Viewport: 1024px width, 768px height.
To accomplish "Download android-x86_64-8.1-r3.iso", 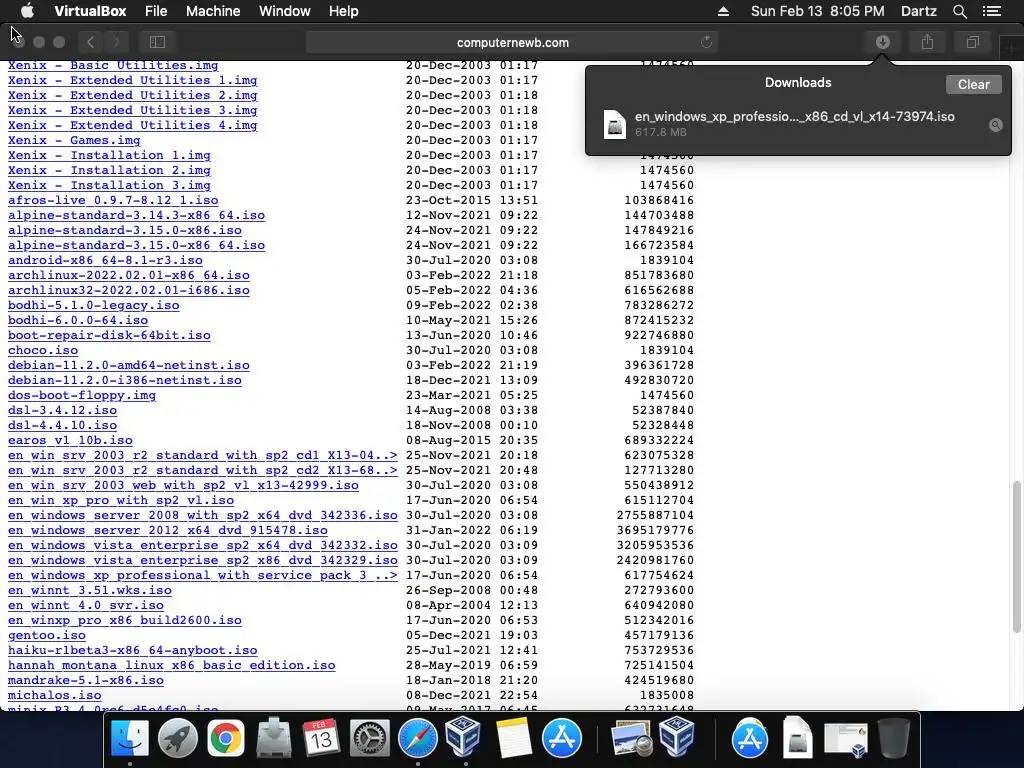I will click(105, 261).
